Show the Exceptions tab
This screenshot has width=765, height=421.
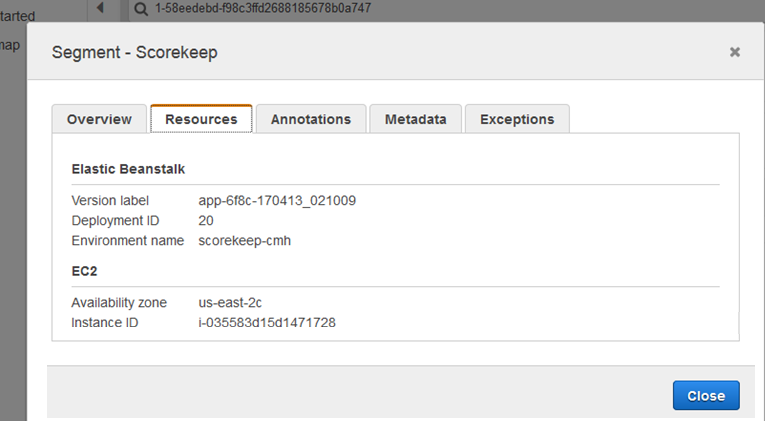[x=516, y=119]
